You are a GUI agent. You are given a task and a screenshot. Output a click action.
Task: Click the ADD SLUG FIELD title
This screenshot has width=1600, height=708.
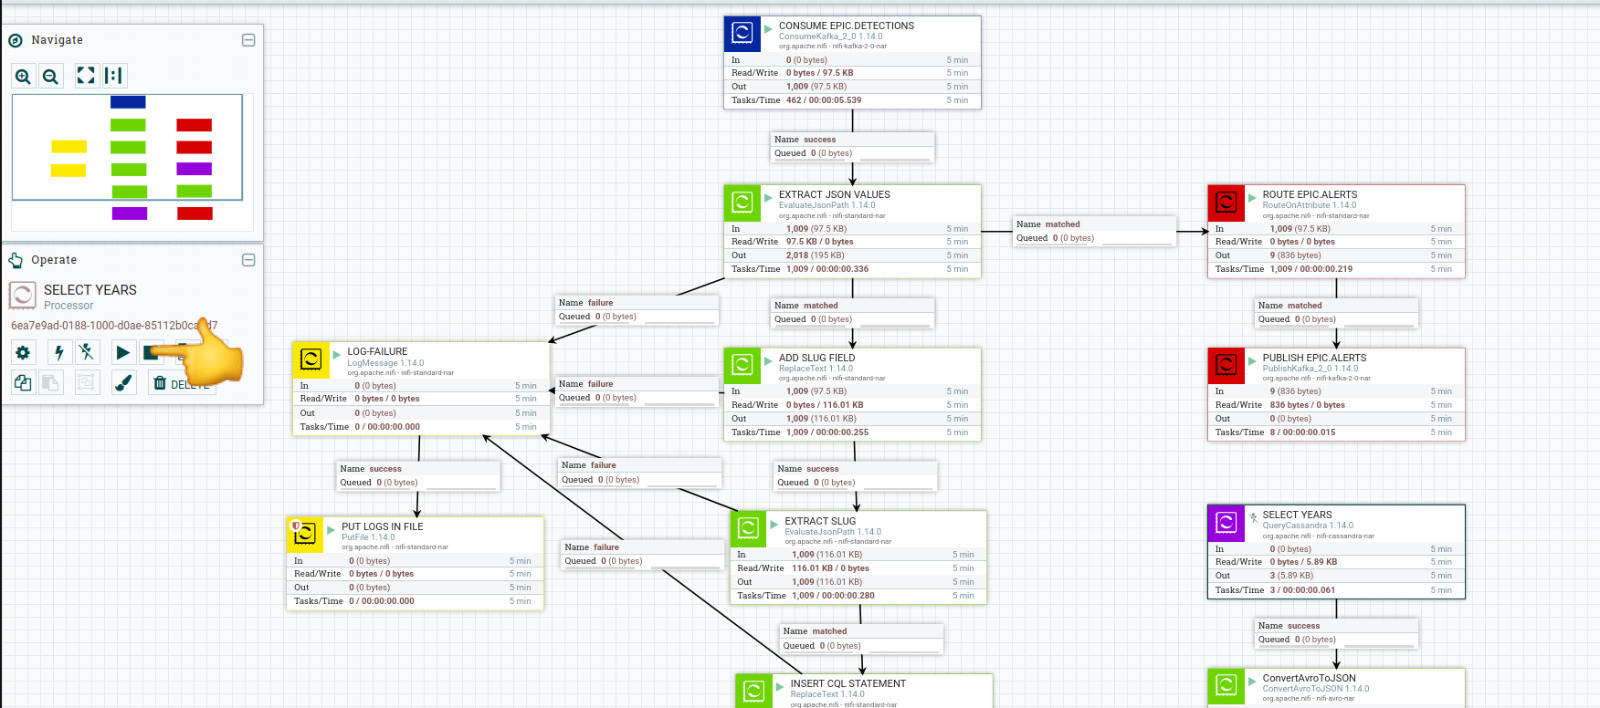(817, 358)
